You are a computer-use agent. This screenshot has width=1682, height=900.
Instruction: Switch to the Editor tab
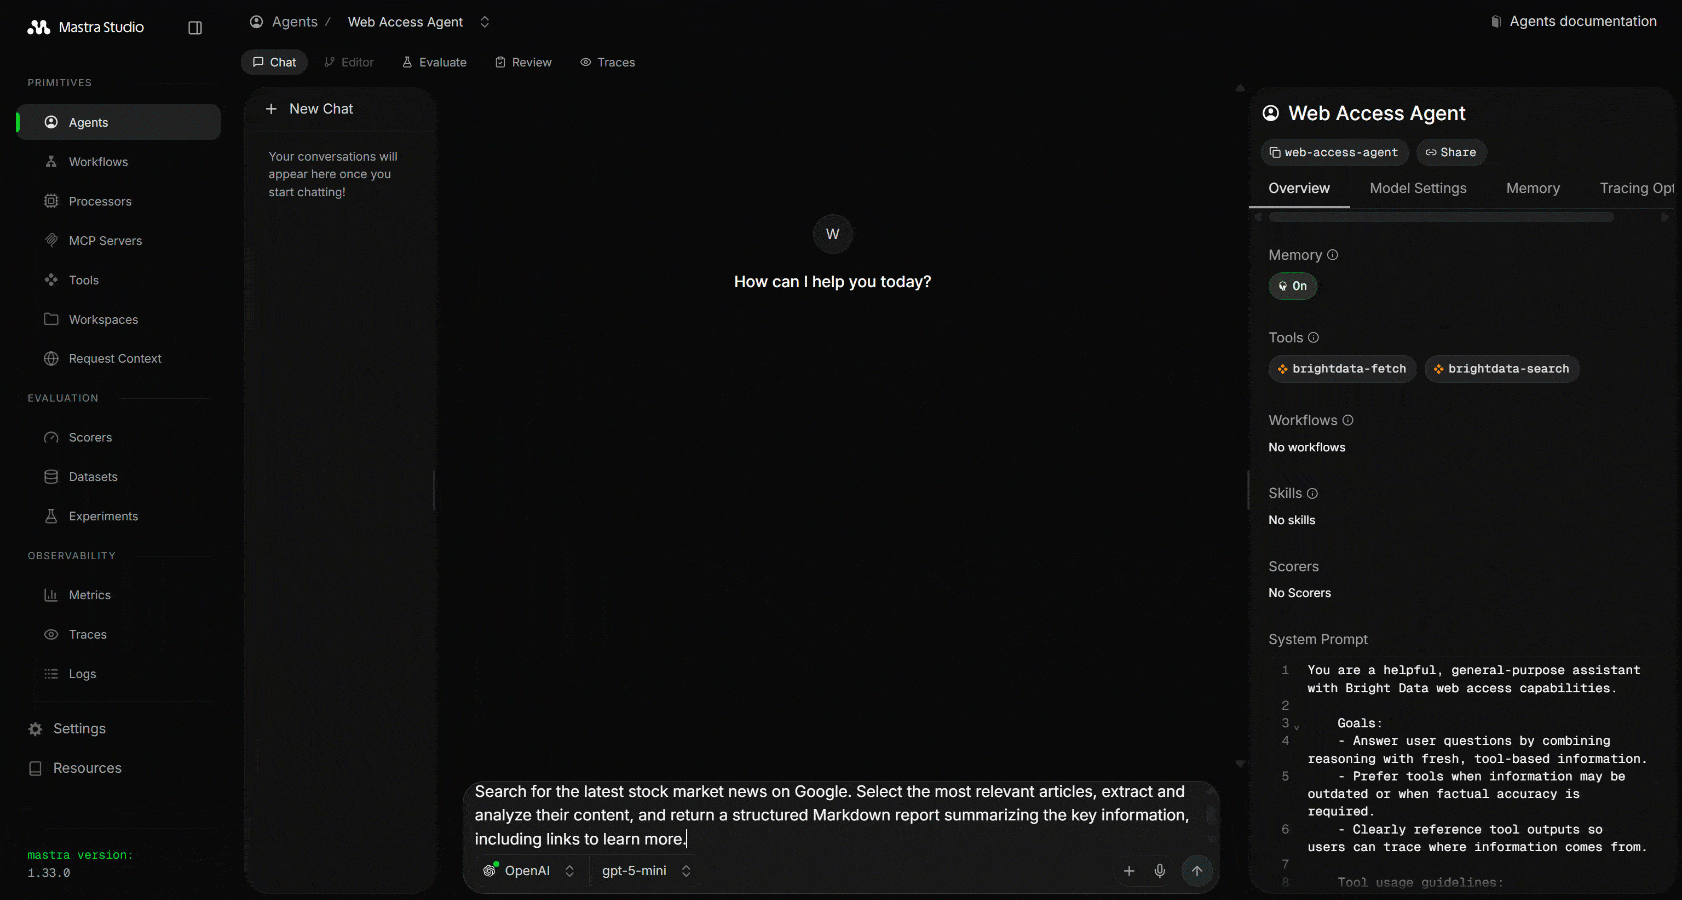tap(349, 62)
